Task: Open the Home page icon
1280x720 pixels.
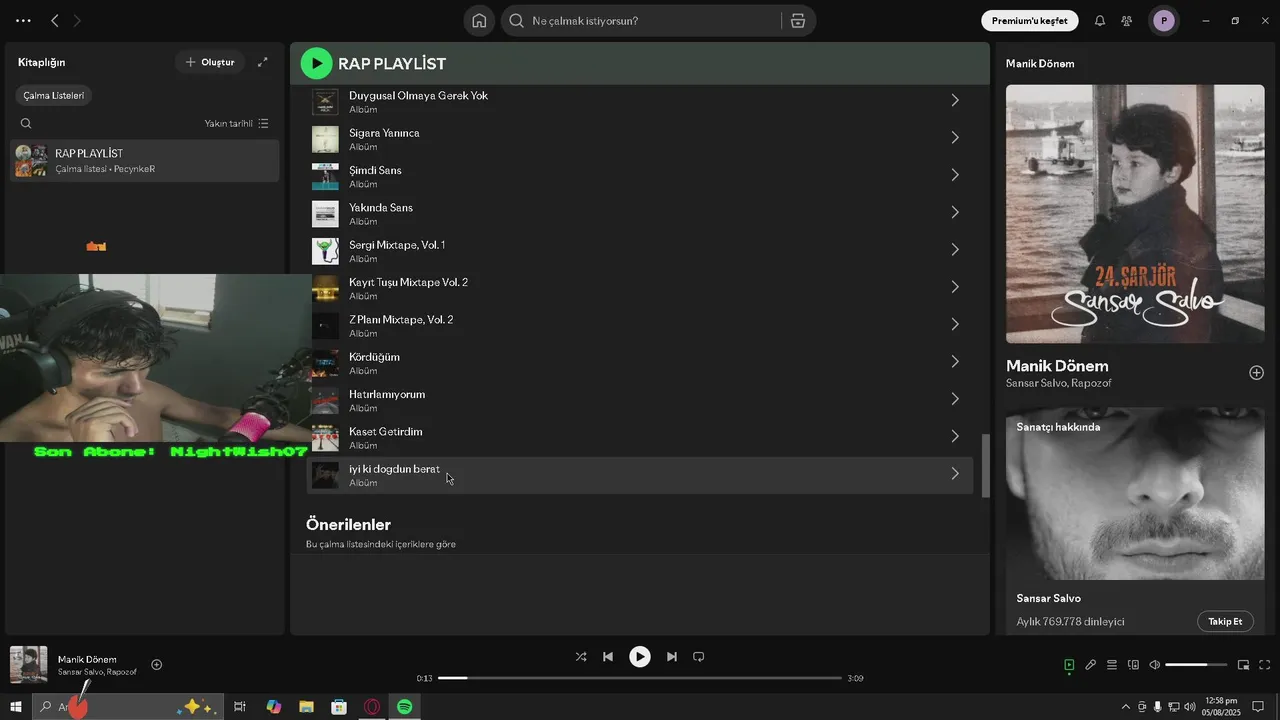Action: pyautogui.click(x=479, y=21)
